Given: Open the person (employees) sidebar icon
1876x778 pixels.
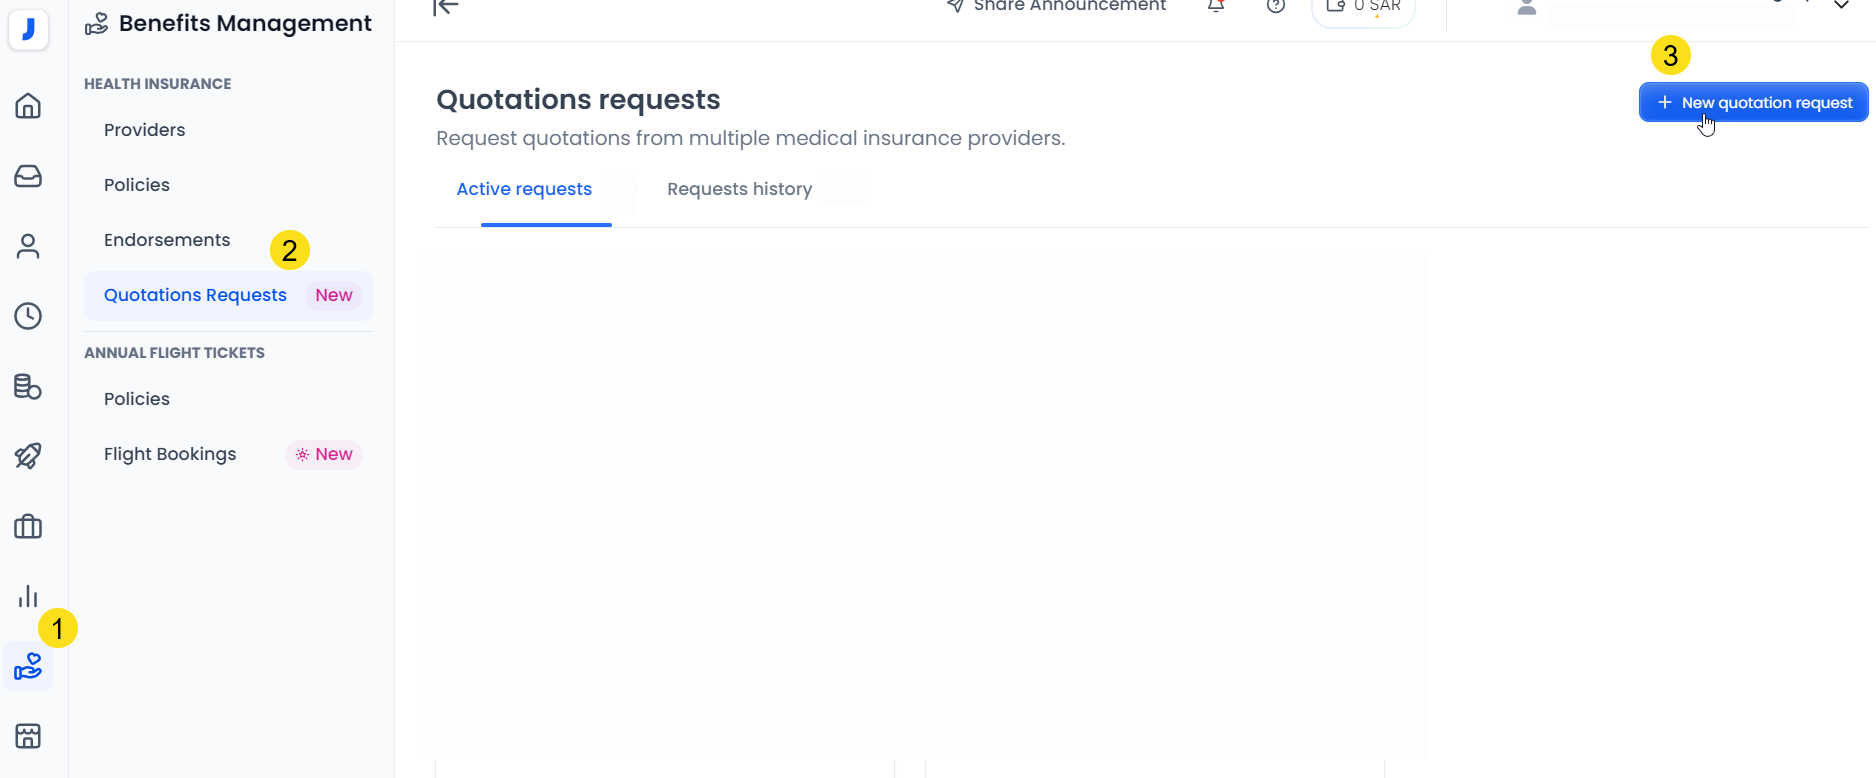Looking at the screenshot, I should pos(28,246).
